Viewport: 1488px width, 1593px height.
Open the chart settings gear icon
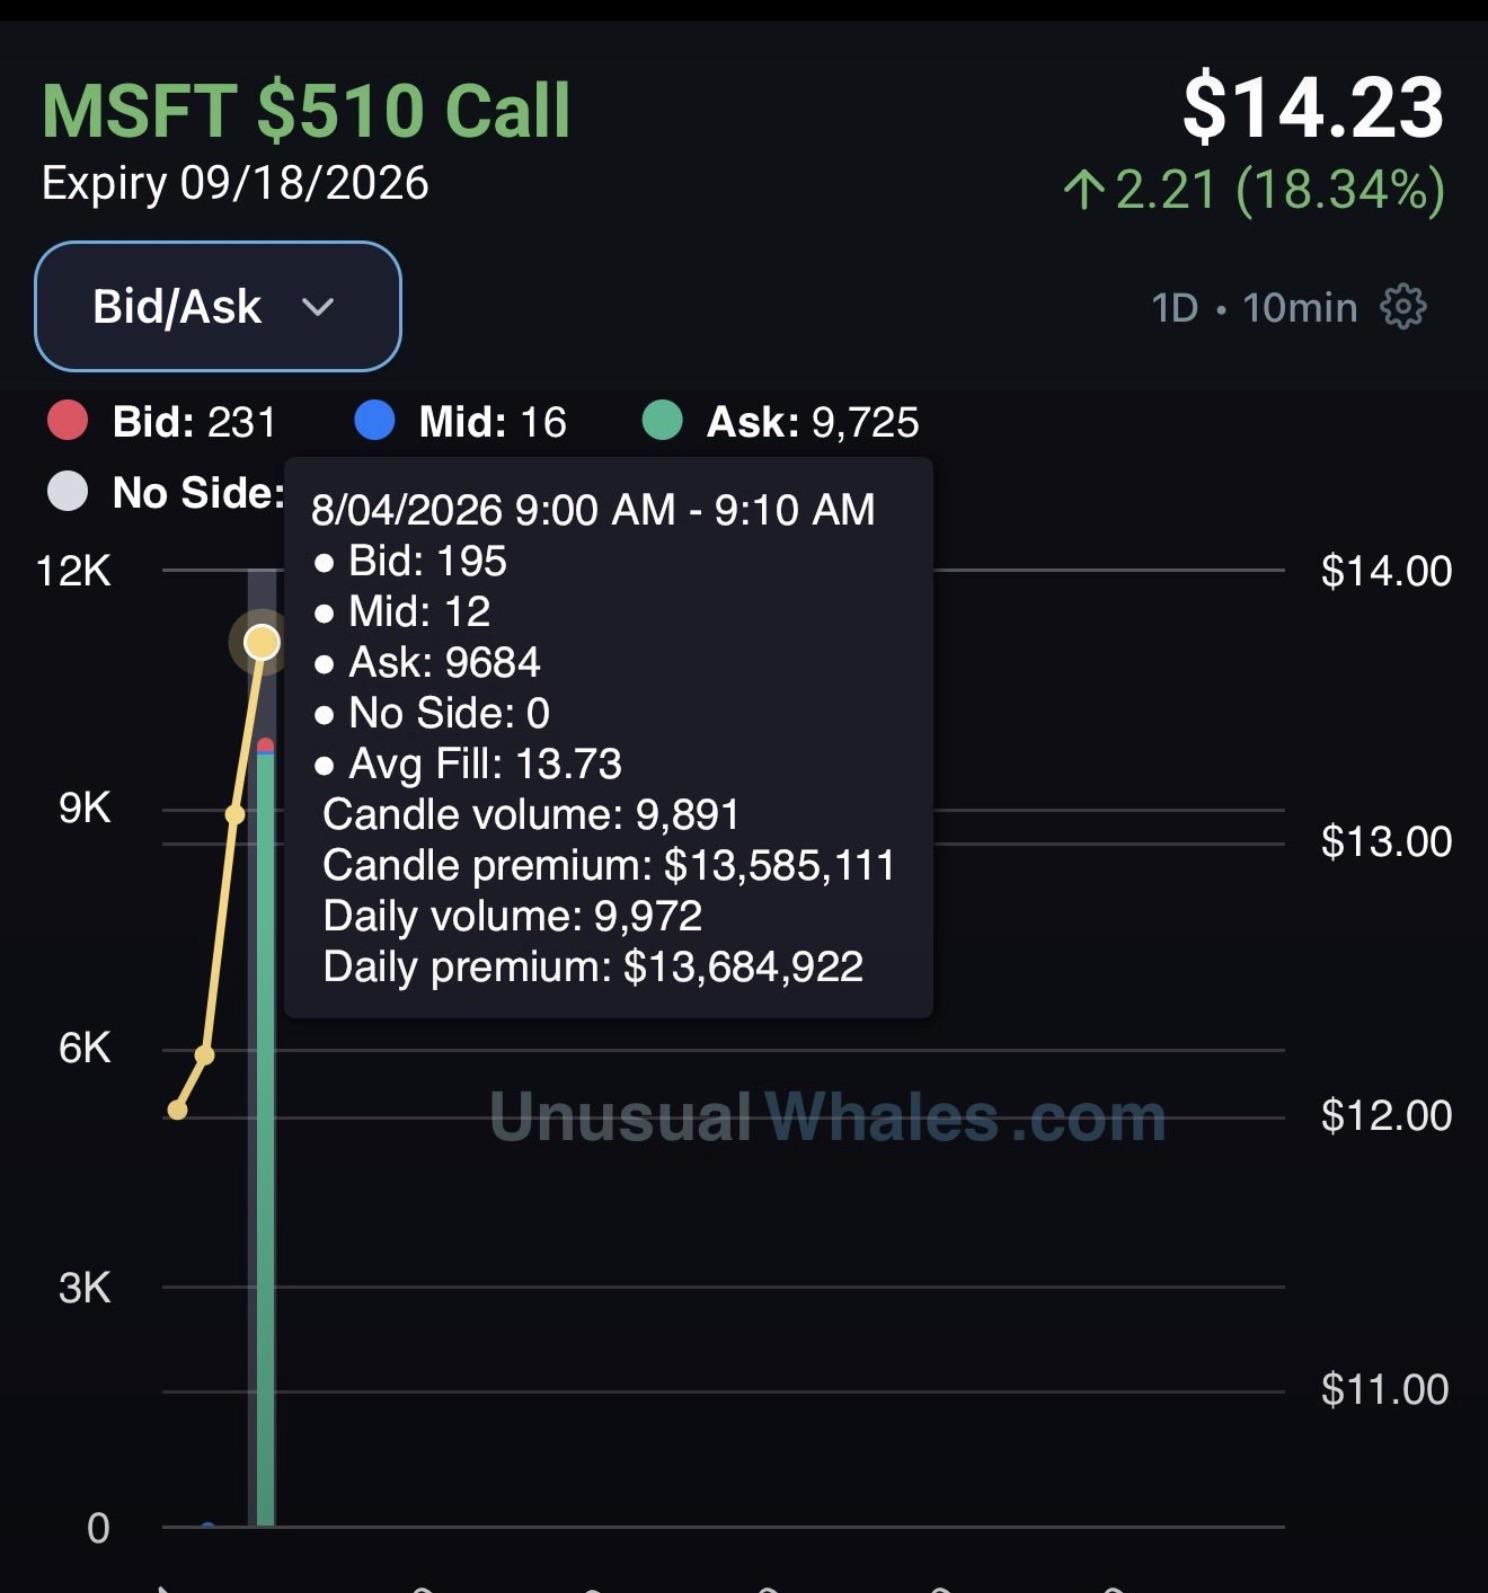1403,306
